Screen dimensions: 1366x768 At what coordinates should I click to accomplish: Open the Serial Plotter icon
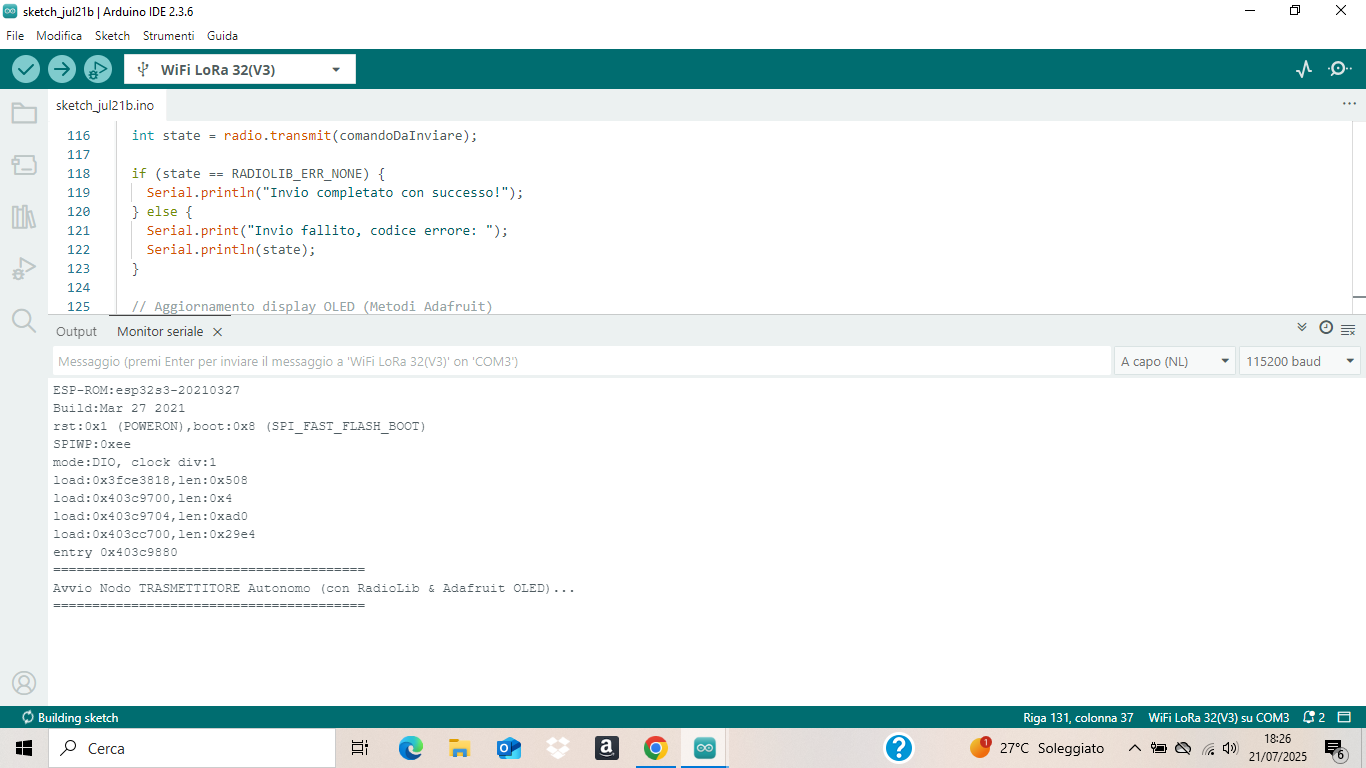coord(1304,69)
